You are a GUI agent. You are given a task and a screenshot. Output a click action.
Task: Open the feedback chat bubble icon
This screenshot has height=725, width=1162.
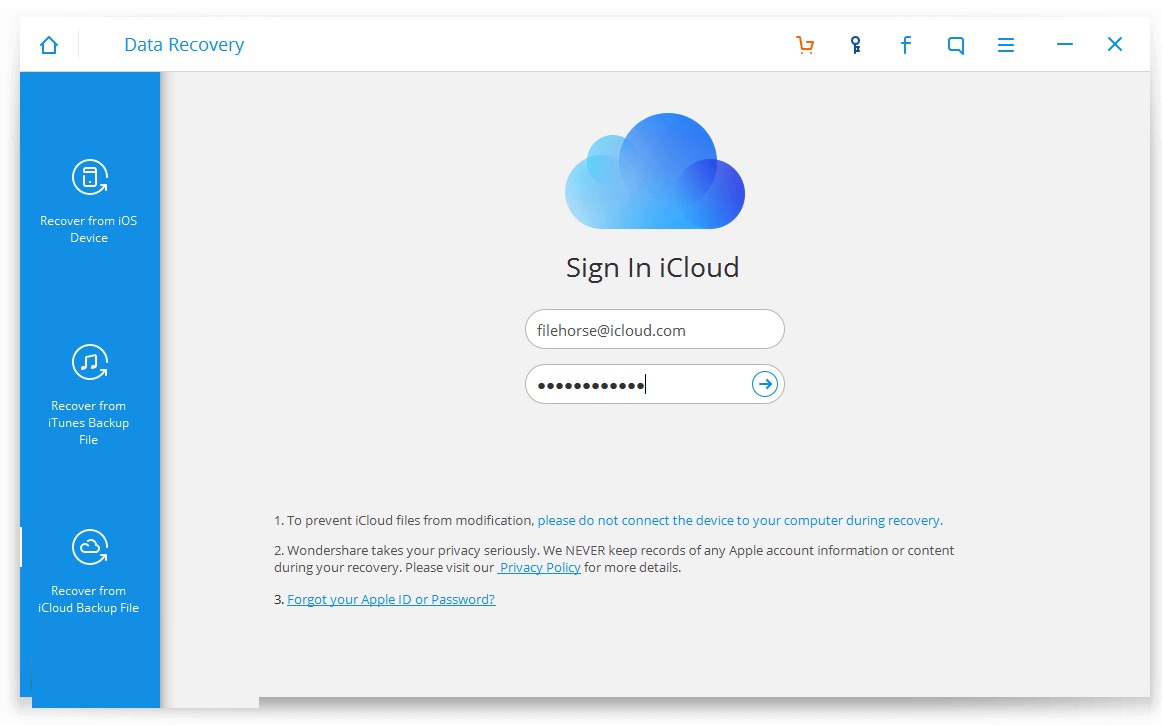click(x=956, y=45)
